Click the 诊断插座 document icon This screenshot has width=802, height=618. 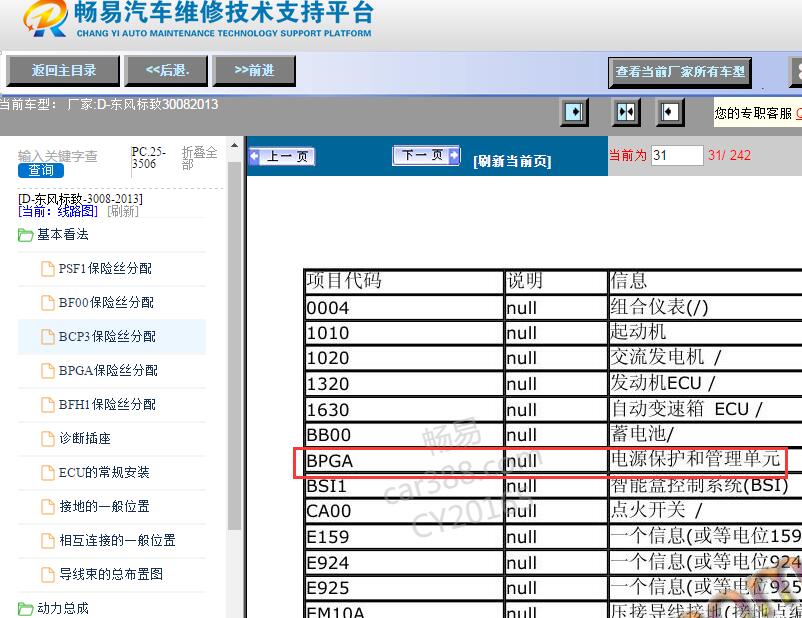coord(48,438)
